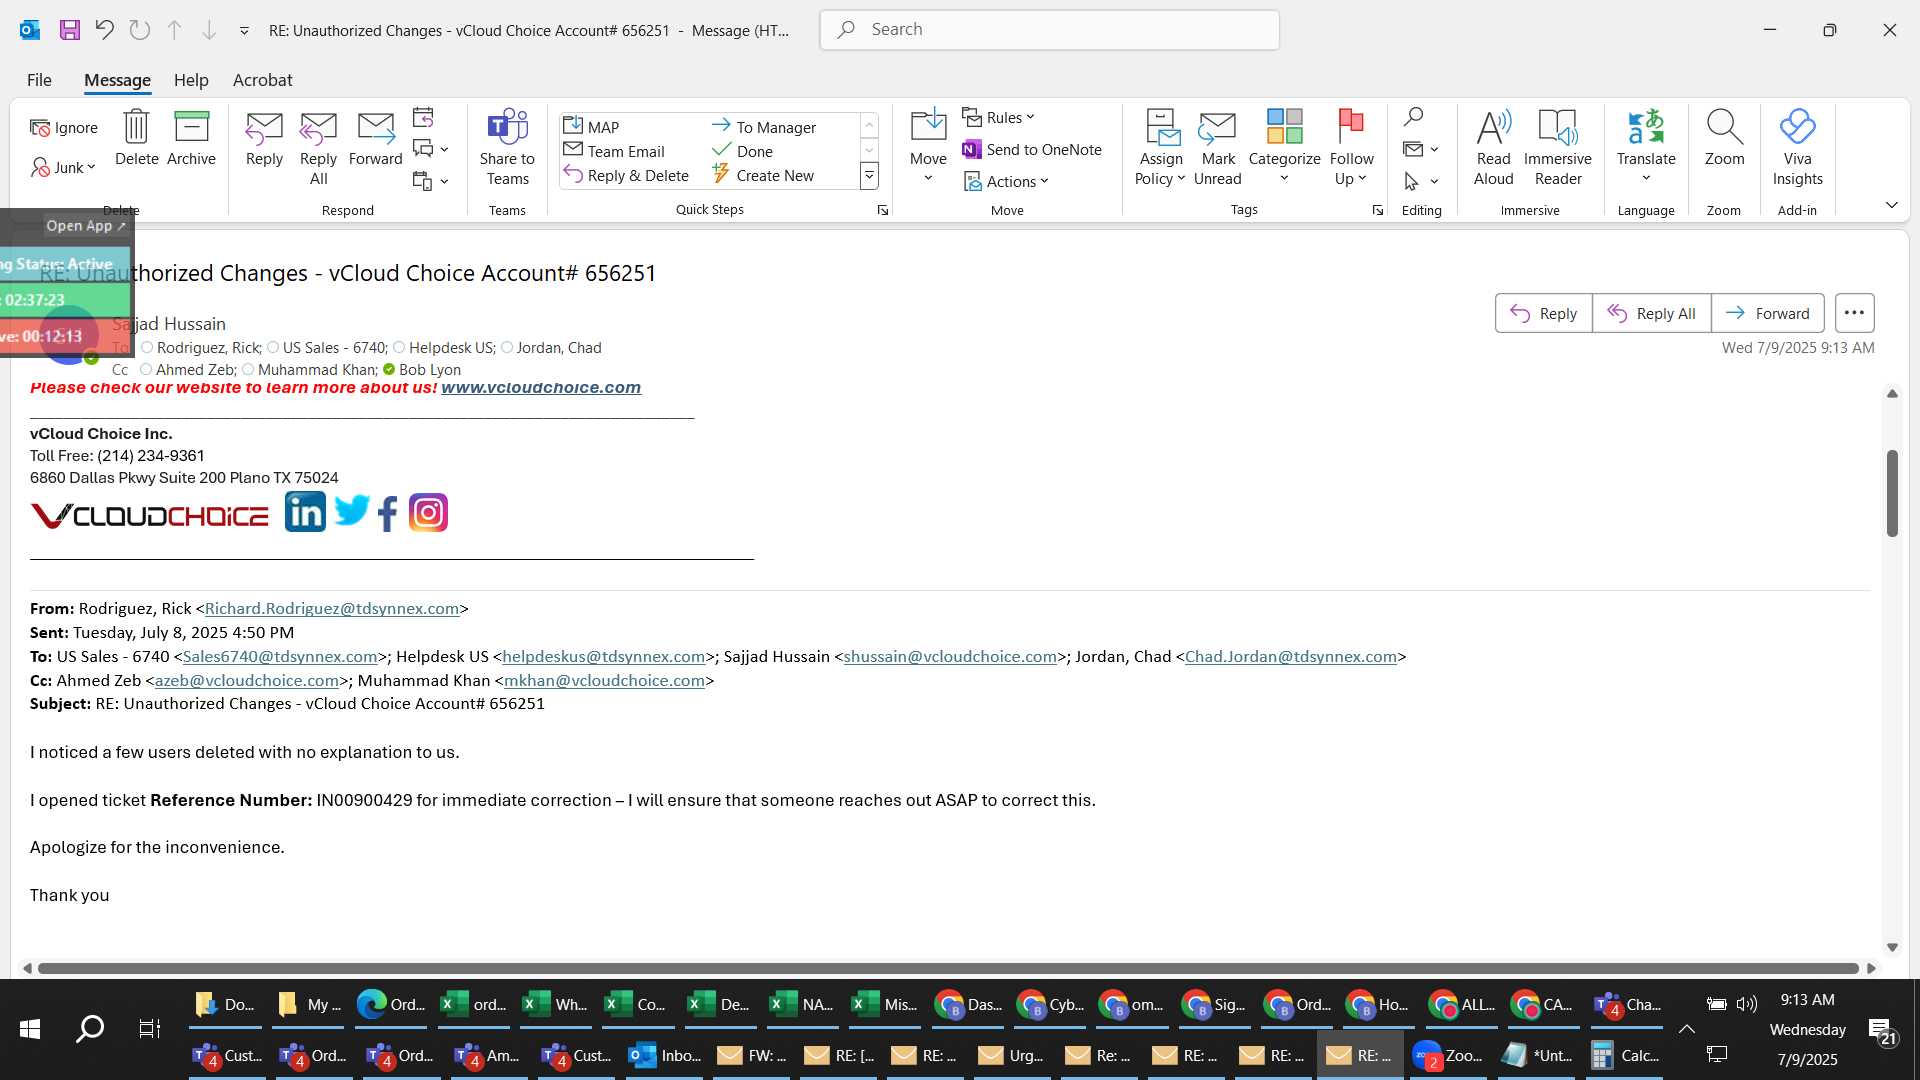Open the Twitter bird icon in signature
This screenshot has width=1920, height=1080.
(x=352, y=510)
